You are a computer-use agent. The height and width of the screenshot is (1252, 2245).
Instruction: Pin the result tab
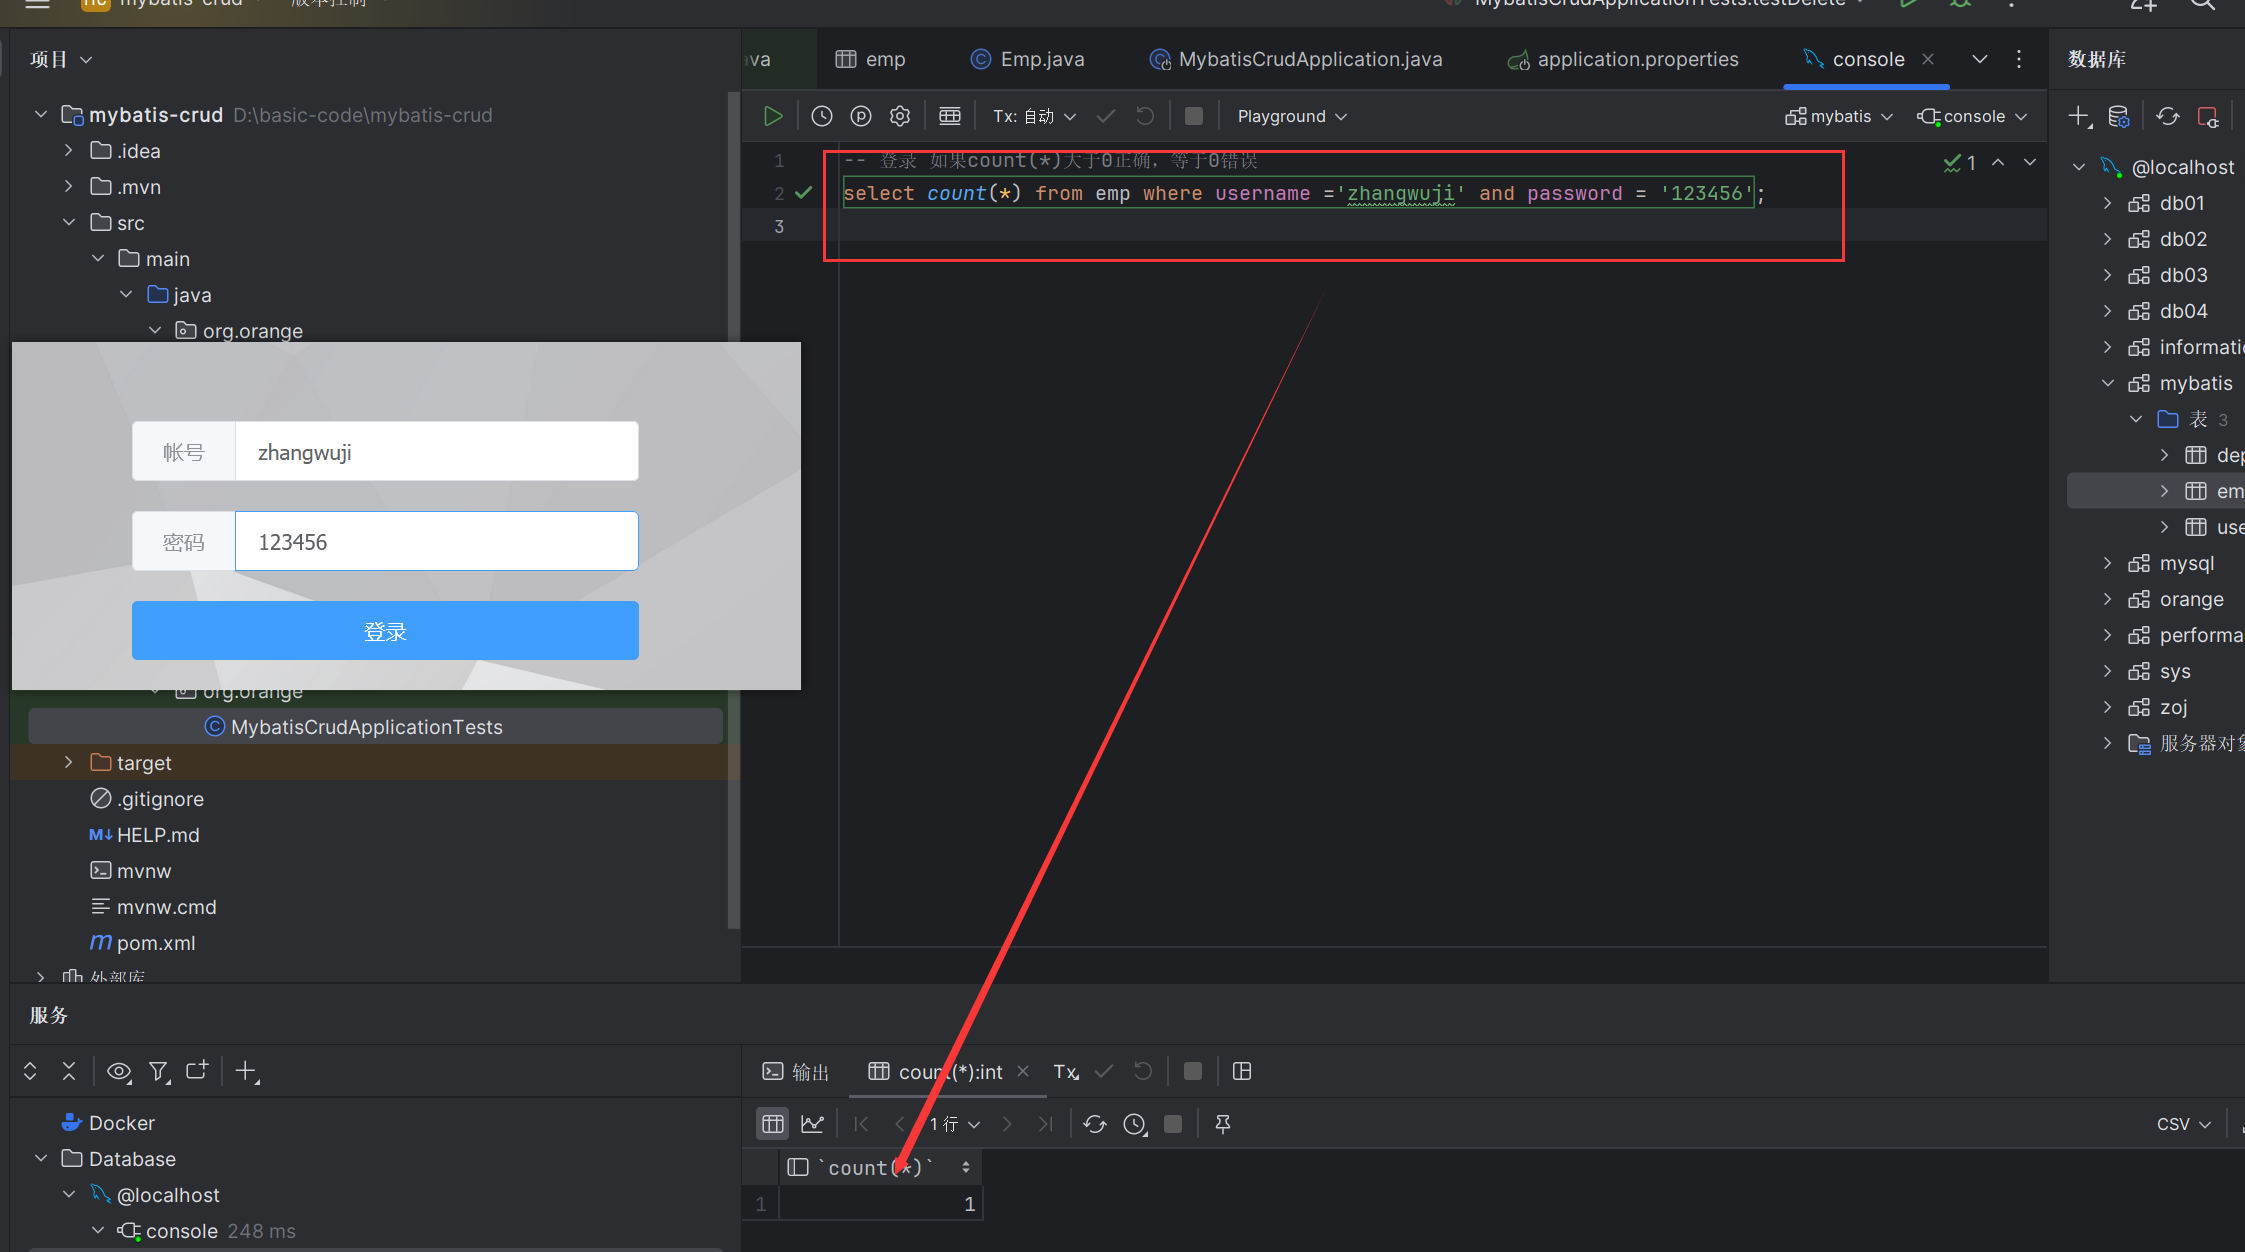pos(1222,1124)
